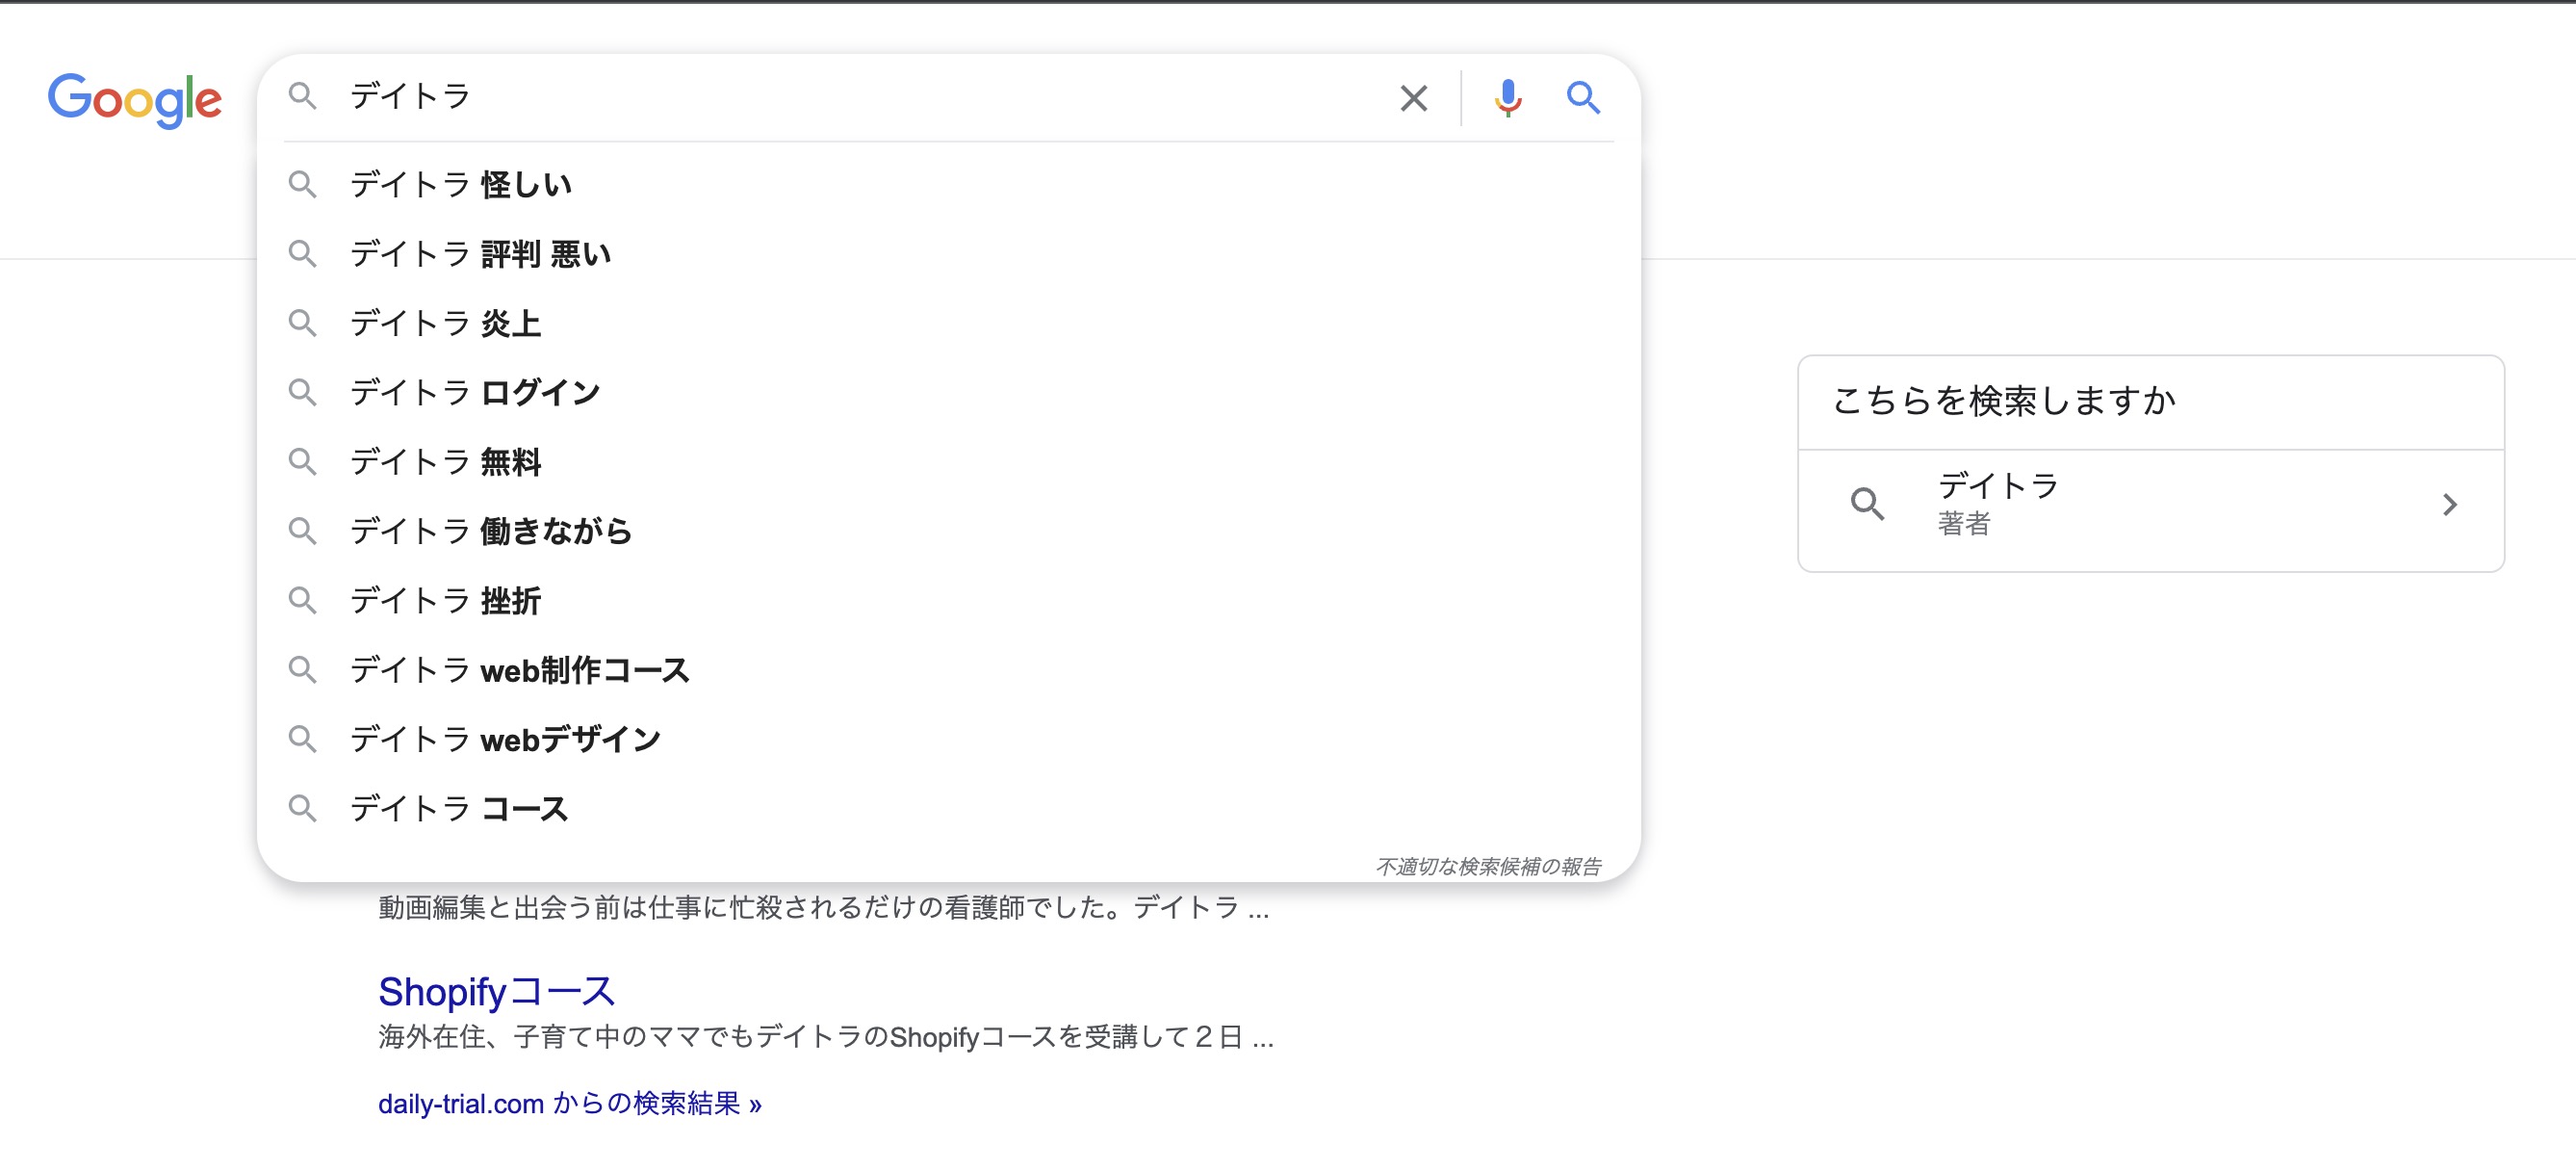The width and height of the screenshot is (2576, 1171).
Task: Select suggestion デイトラ 炎上
Action: coord(445,323)
